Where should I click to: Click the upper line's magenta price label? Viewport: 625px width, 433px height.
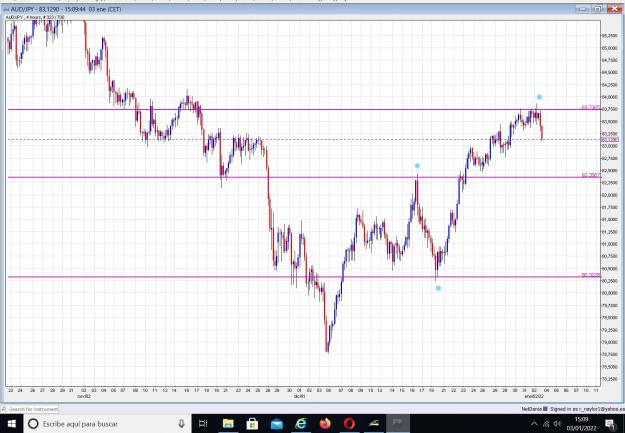[591, 107]
